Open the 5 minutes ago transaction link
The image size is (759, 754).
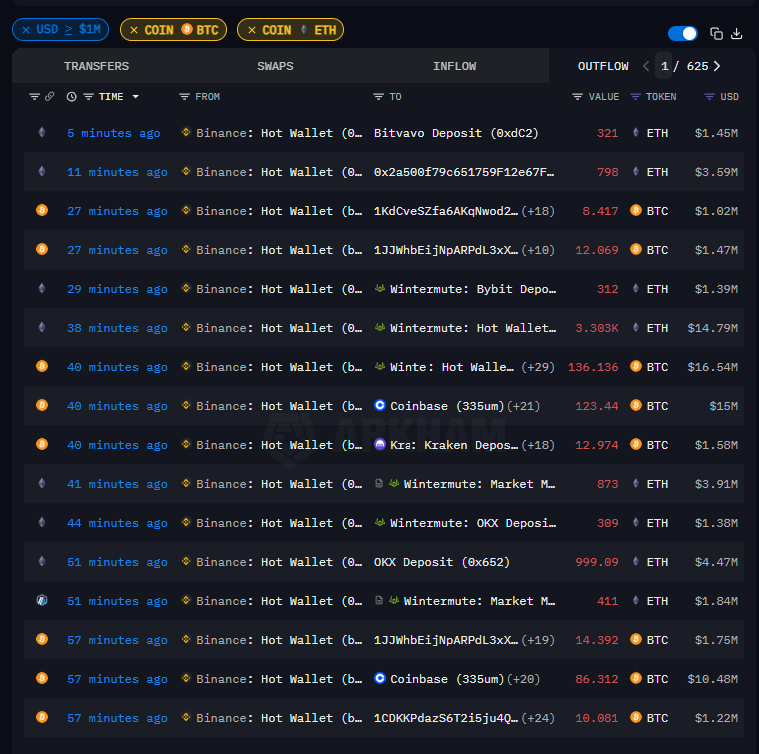click(114, 133)
